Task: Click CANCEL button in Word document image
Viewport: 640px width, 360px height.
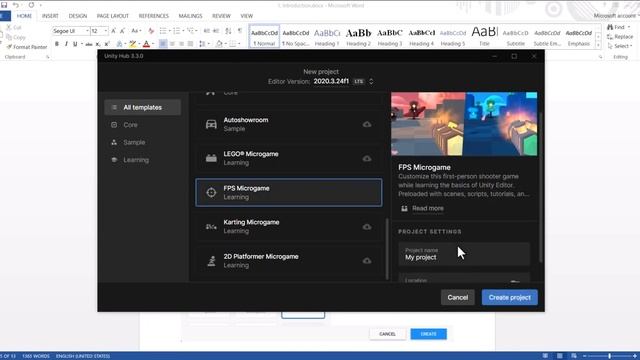Action: 387,334
